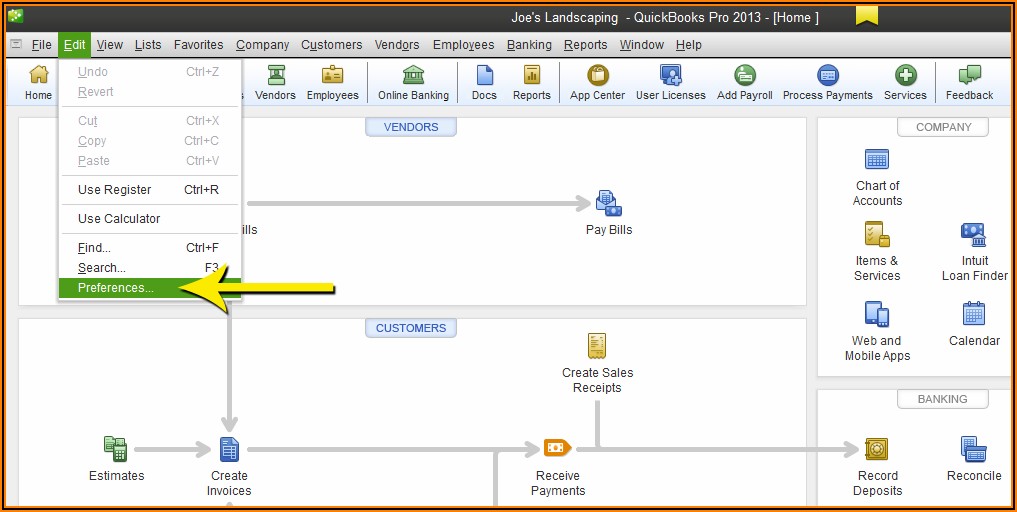
Task: Open the Estimates icon
Action: pyautogui.click(x=116, y=450)
